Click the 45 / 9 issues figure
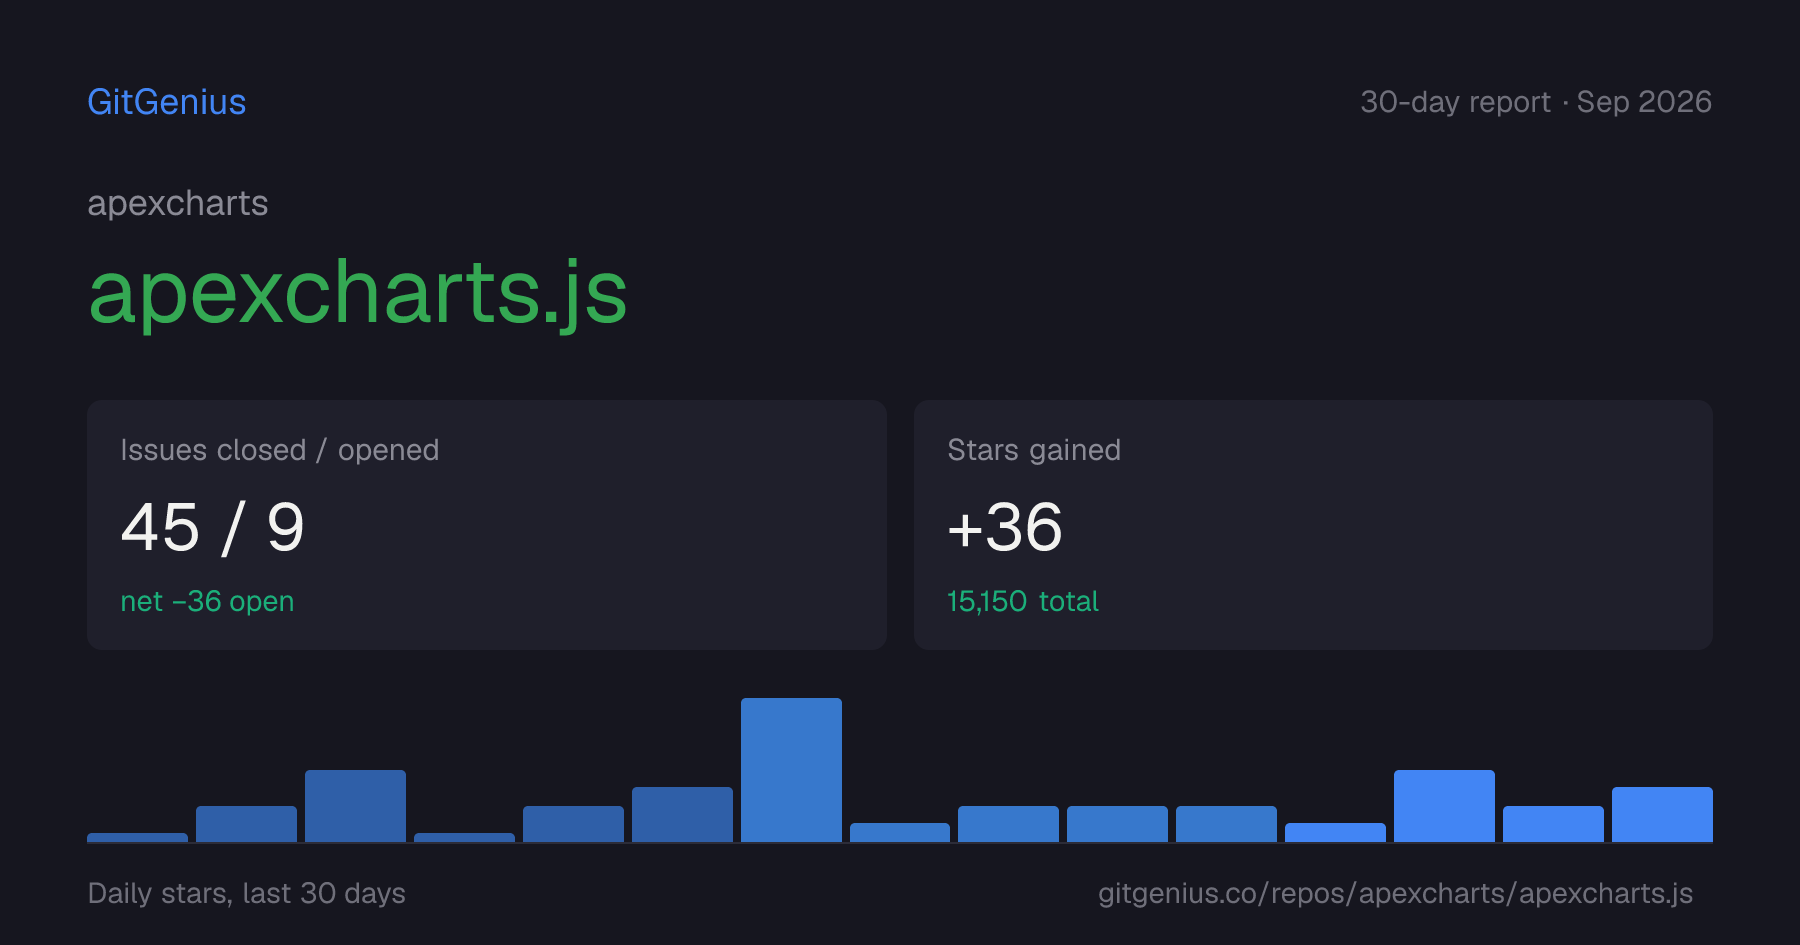The image size is (1800, 945). tap(212, 527)
